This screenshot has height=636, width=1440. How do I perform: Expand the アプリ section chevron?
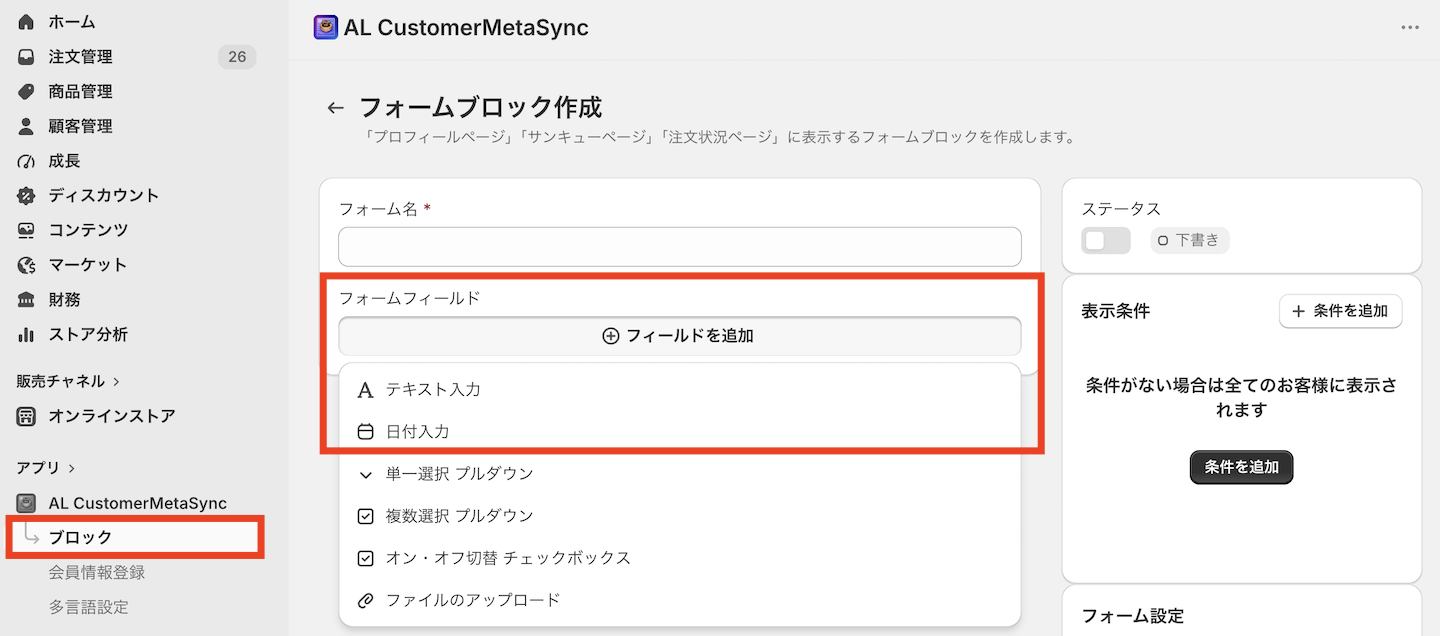(x=72, y=468)
